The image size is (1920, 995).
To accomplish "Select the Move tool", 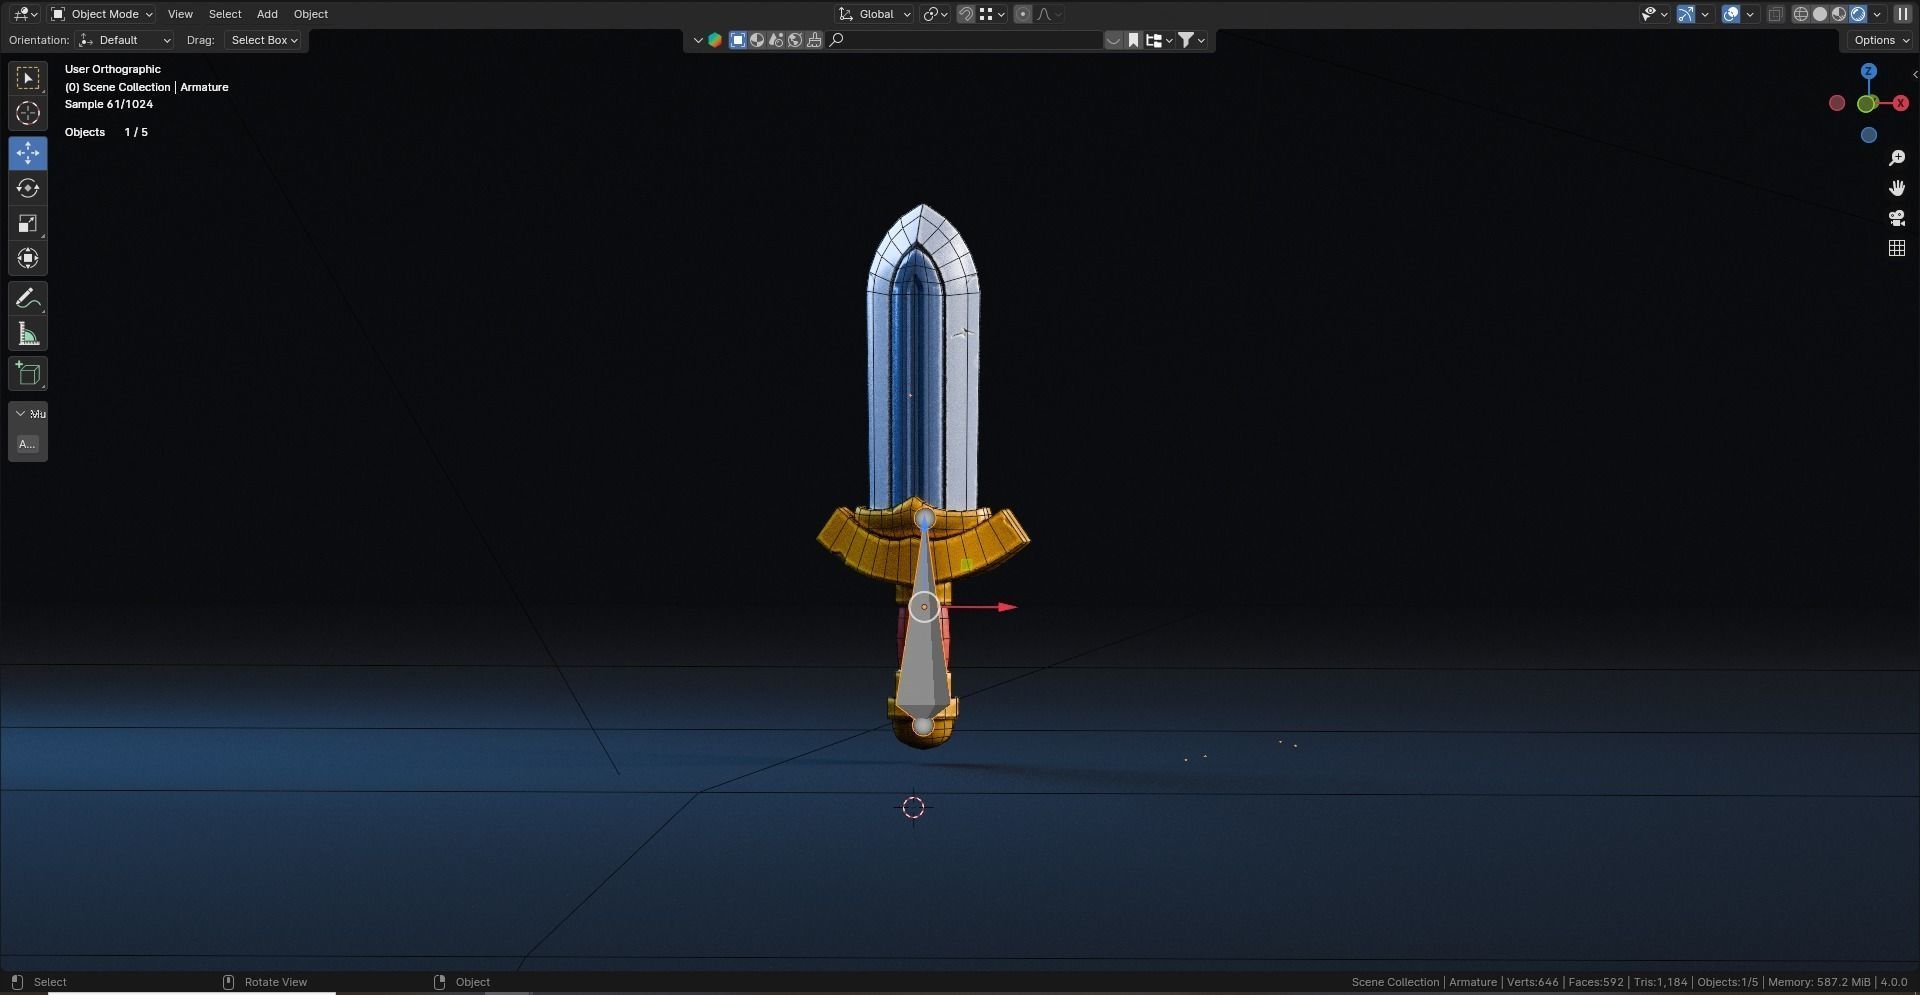I will point(28,153).
